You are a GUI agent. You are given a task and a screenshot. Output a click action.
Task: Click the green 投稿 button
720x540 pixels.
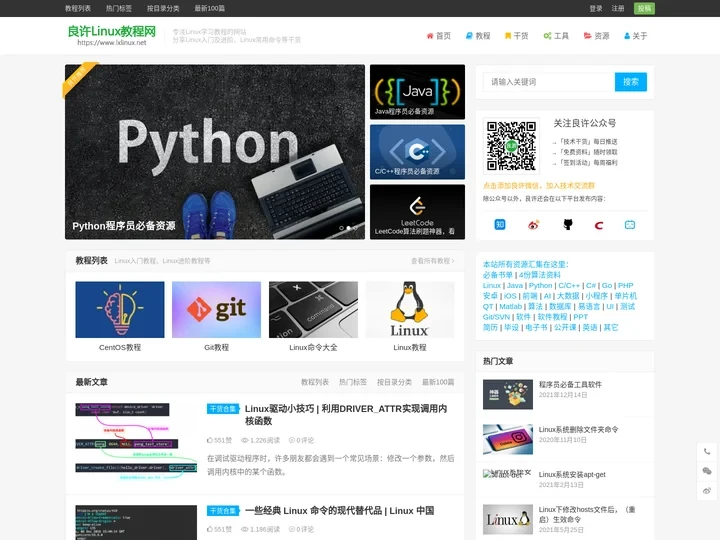645,8
